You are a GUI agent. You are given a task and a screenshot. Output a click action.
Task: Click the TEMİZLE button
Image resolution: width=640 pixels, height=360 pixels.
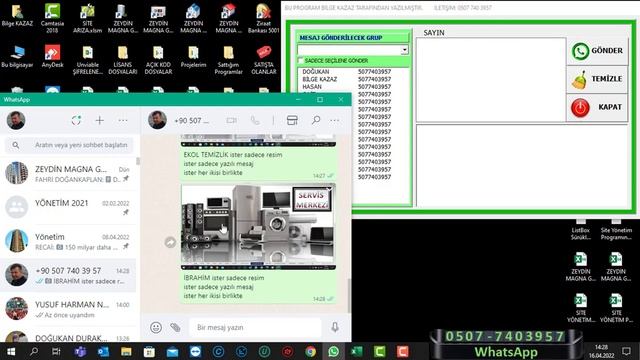point(598,79)
